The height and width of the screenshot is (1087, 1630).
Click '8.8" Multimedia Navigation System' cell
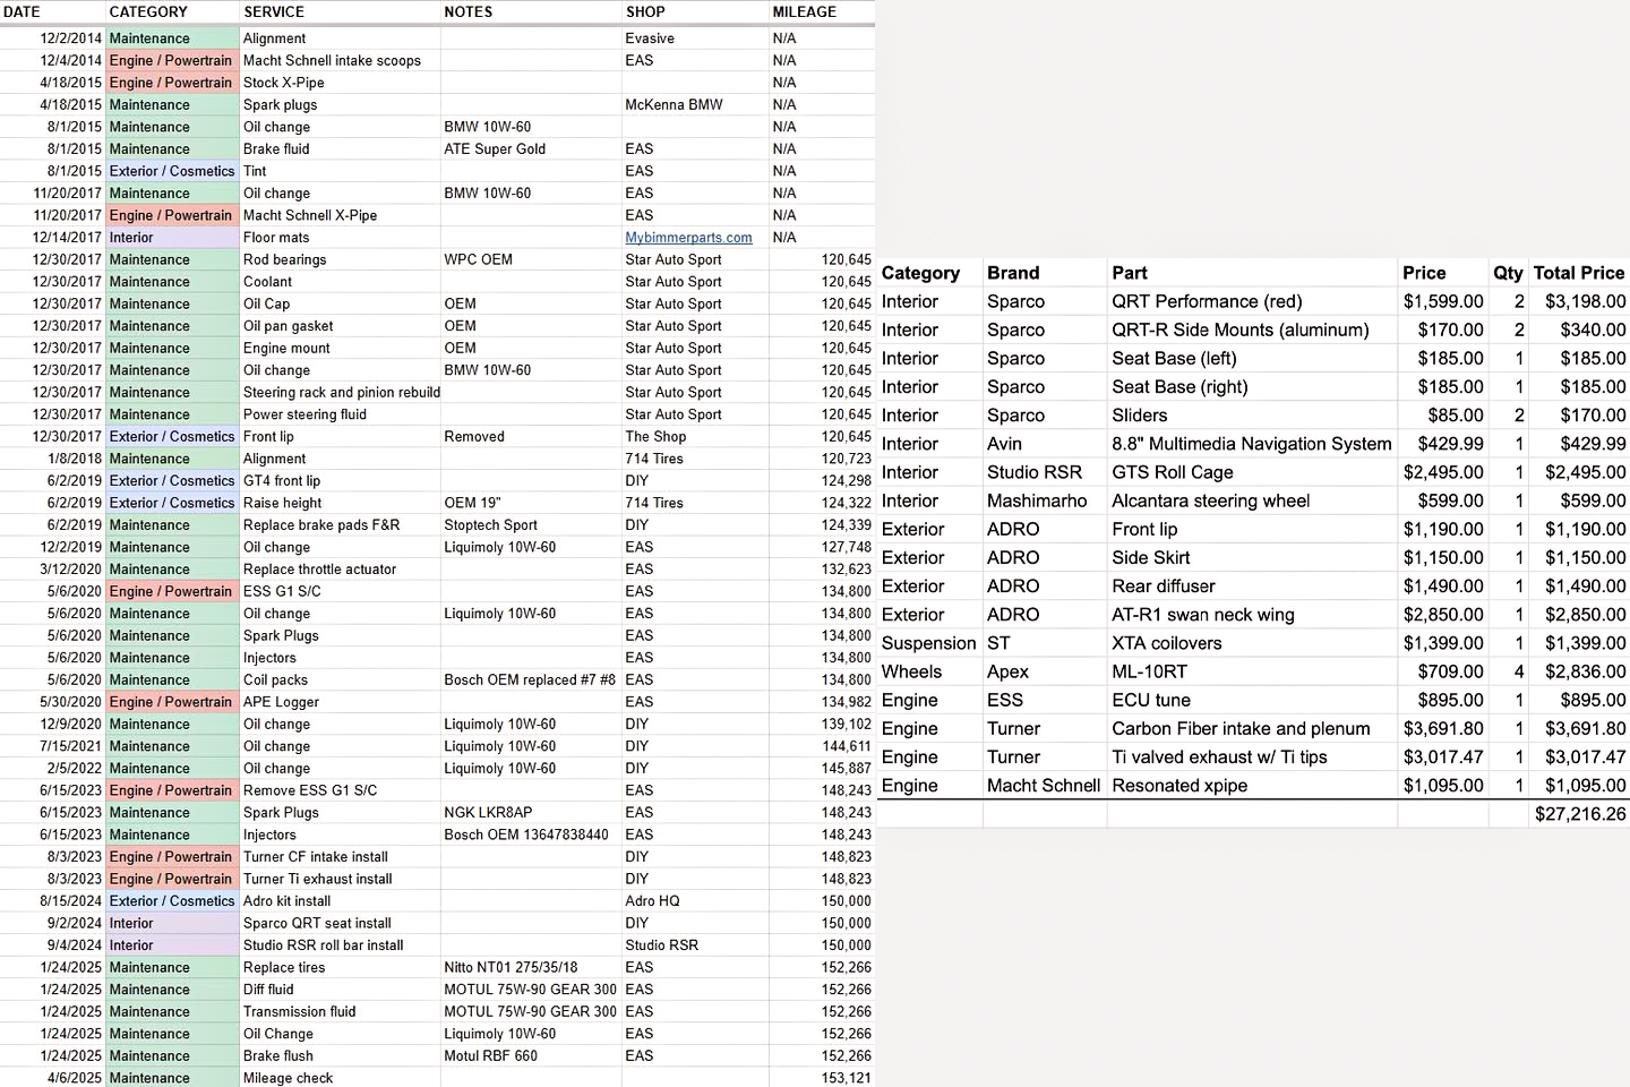click(x=1252, y=444)
